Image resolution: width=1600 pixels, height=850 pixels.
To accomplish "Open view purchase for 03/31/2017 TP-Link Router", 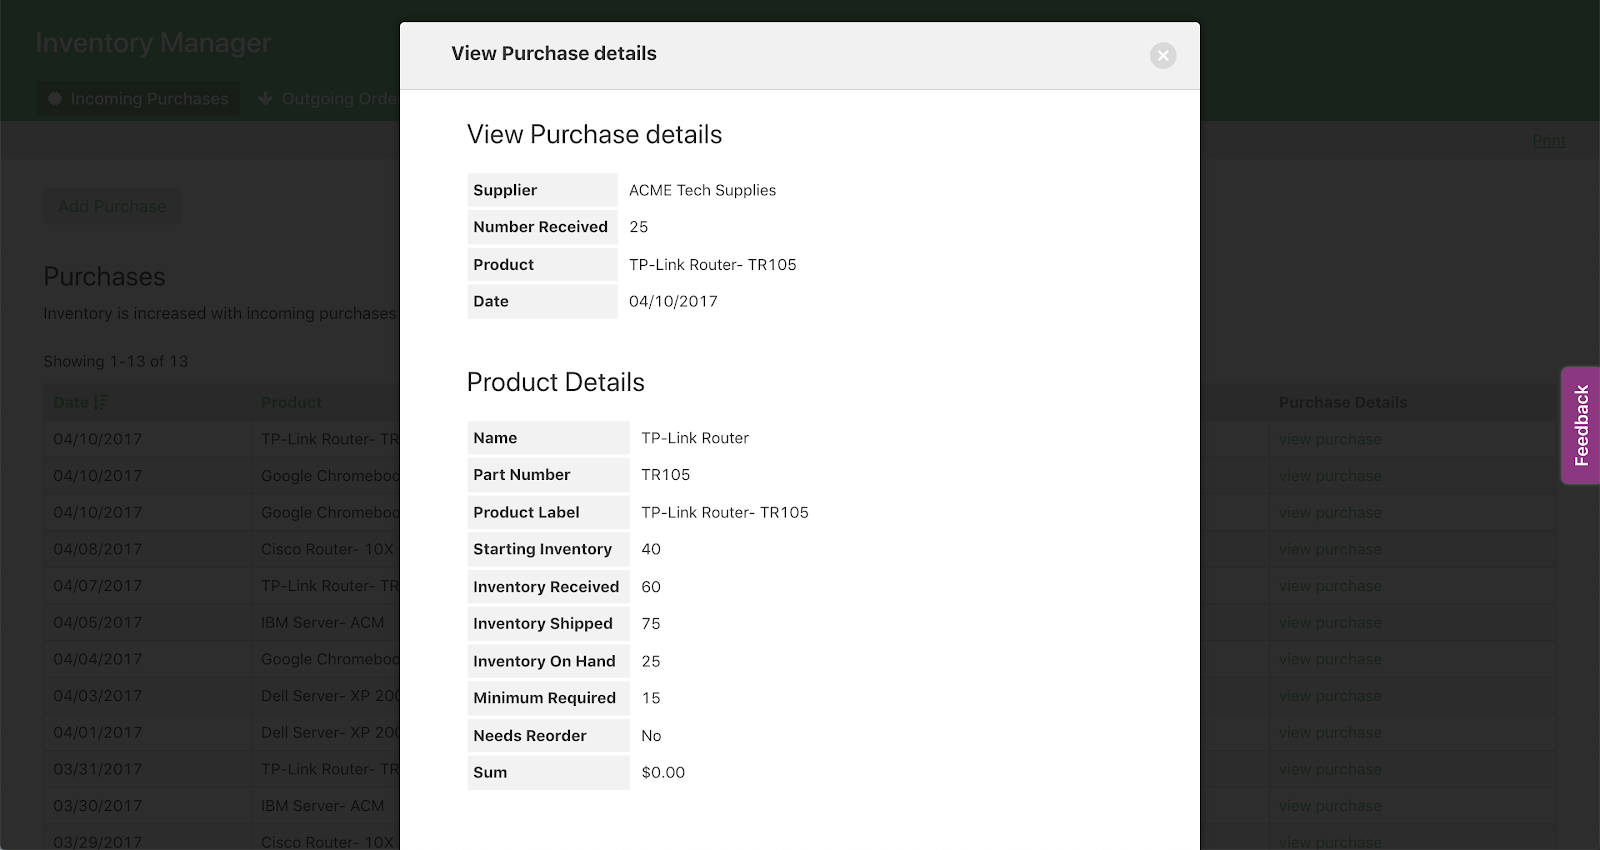I will [1329, 769].
